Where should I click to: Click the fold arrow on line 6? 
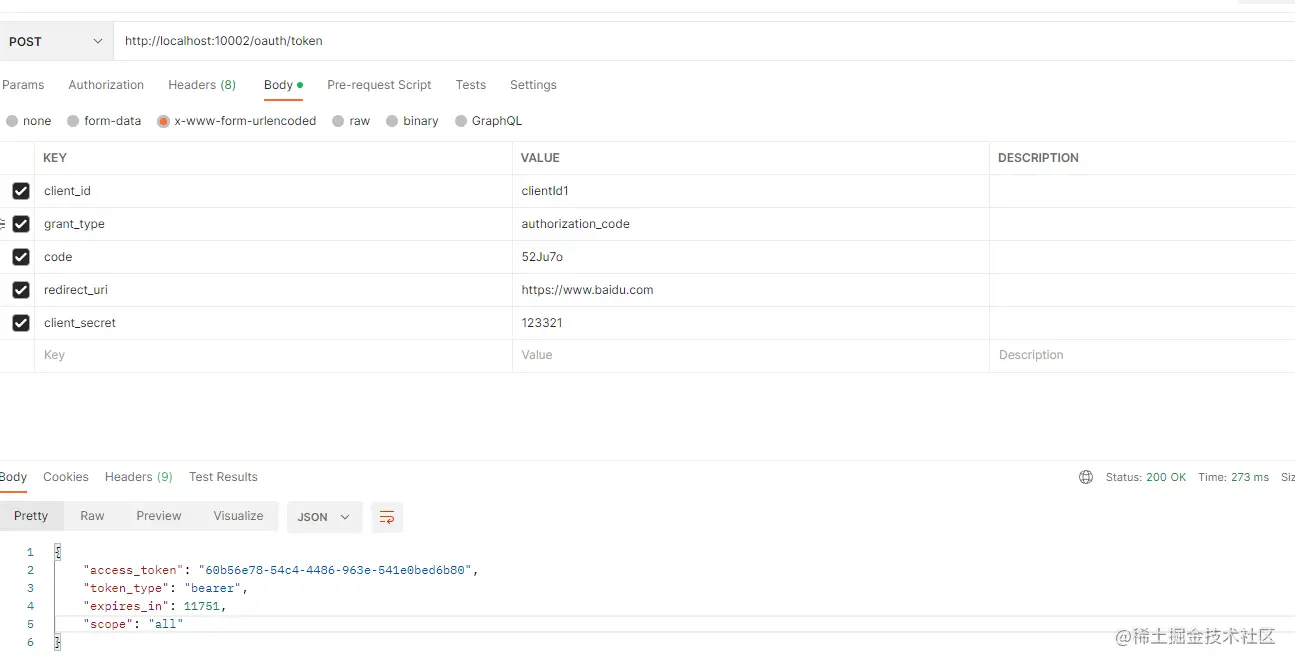(x=57, y=642)
